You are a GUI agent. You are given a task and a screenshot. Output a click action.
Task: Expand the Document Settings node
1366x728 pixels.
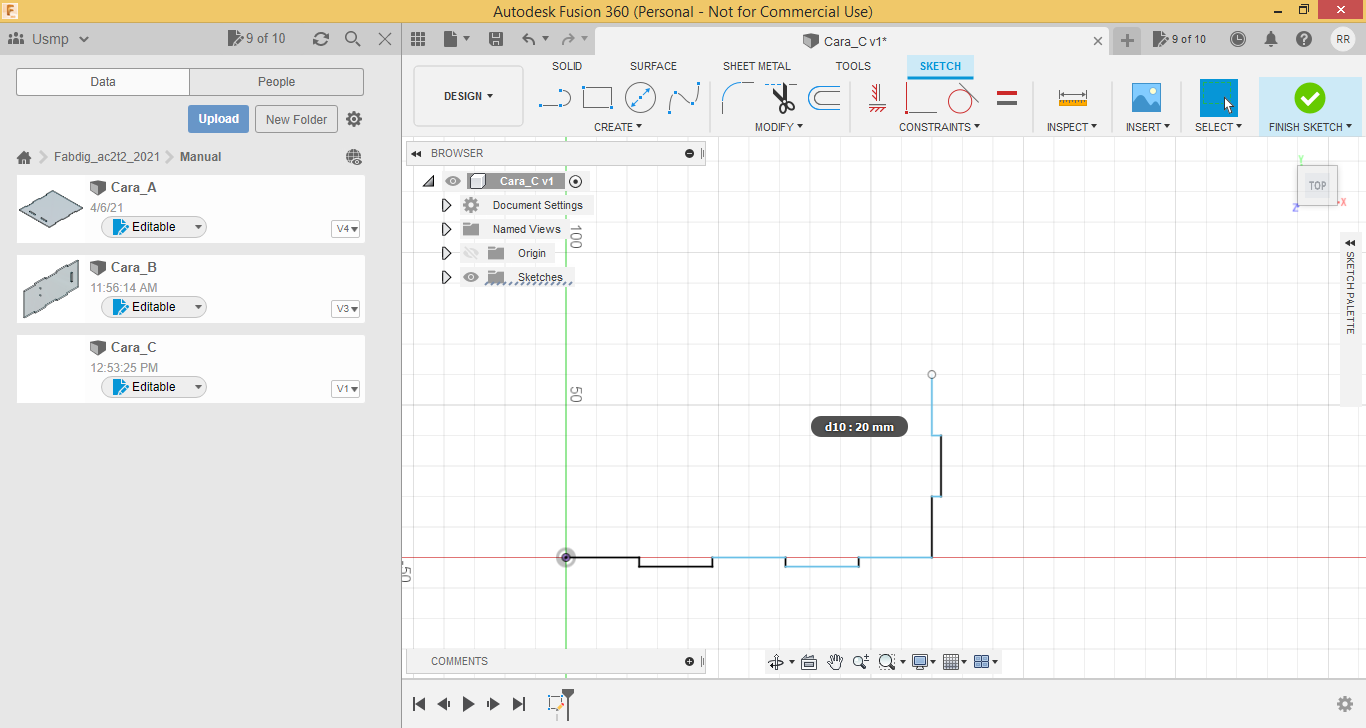click(447, 205)
